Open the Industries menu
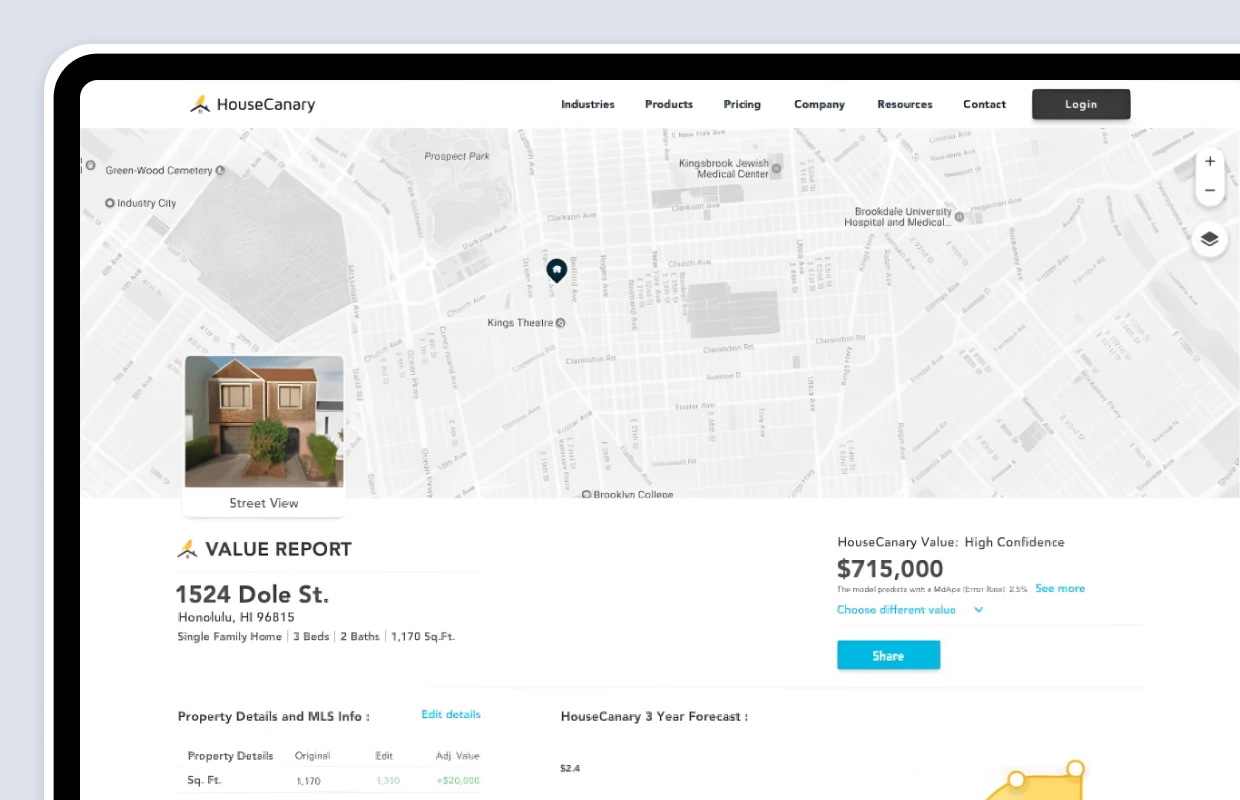Viewport: 1240px width, 800px height. pos(588,104)
